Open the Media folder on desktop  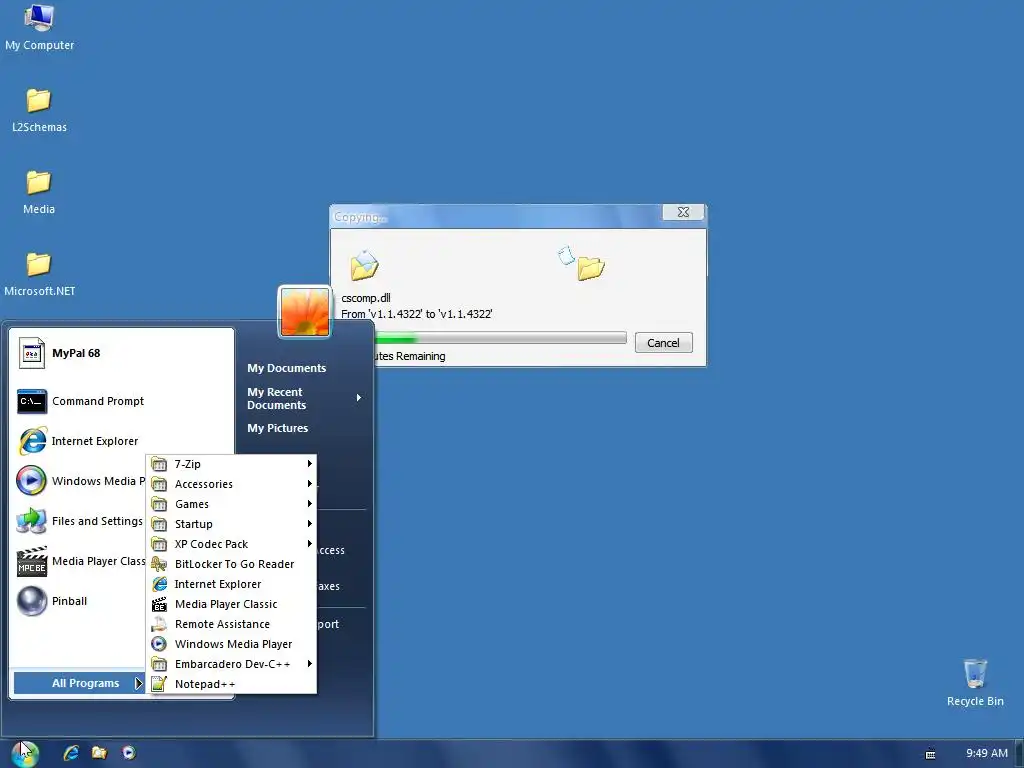click(39, 192)
